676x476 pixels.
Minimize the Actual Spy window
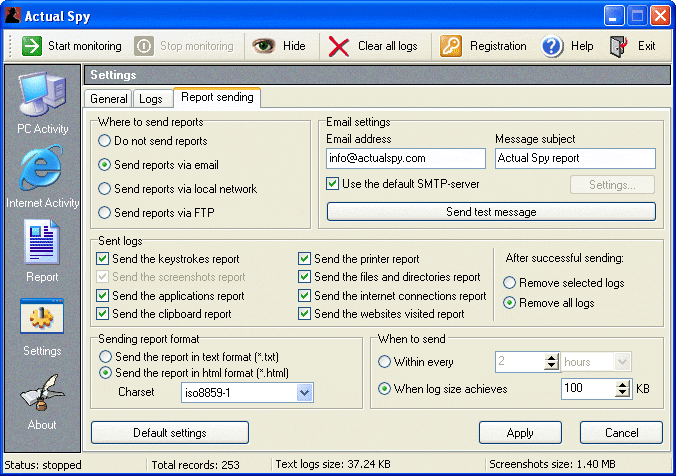[x=614, y=16]
